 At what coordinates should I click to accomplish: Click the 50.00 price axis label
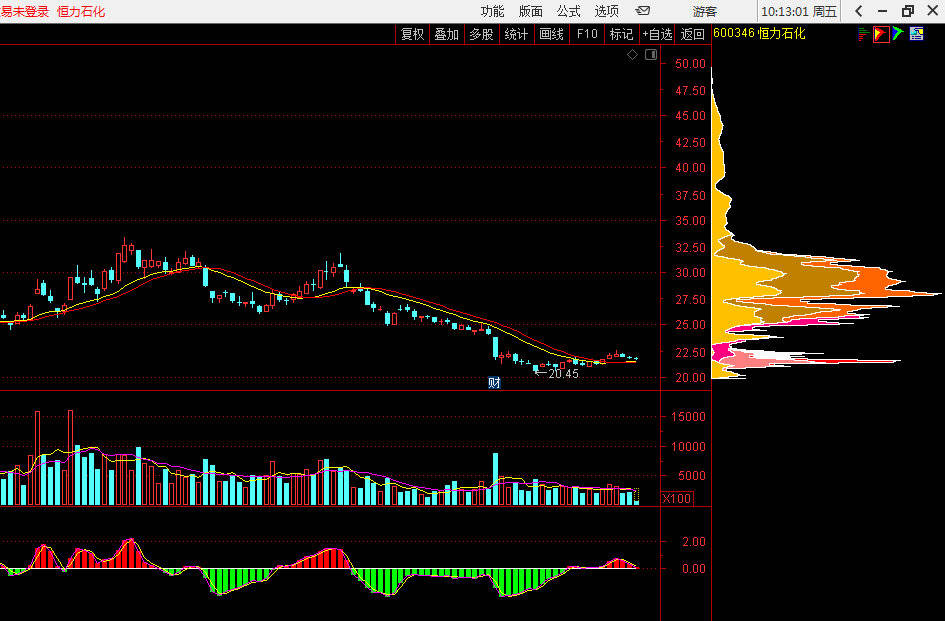(x=690, y=64)
